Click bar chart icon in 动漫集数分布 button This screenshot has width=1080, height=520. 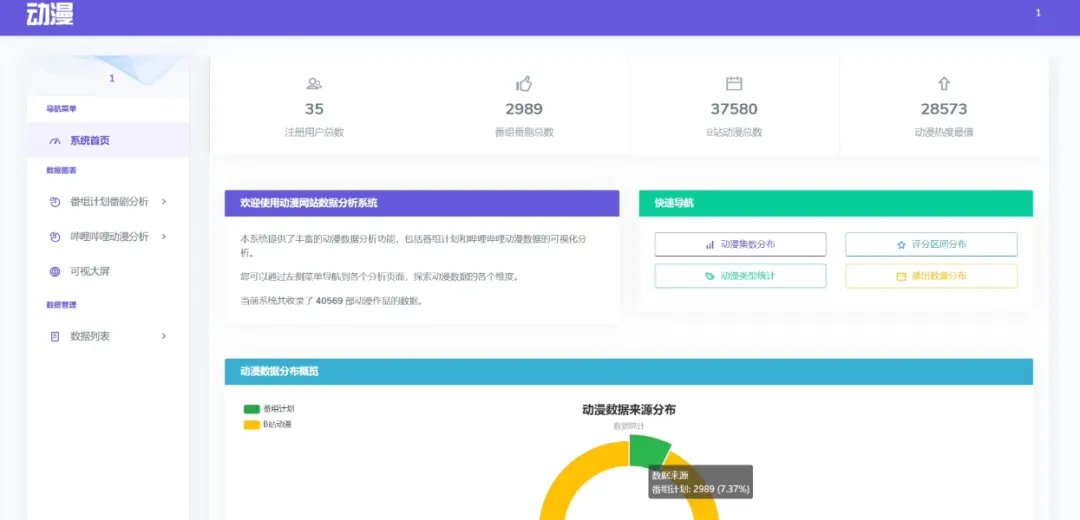710,245
